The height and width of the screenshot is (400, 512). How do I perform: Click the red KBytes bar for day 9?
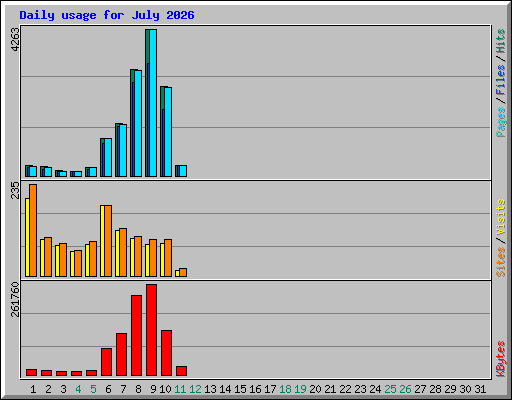(151, 330)
